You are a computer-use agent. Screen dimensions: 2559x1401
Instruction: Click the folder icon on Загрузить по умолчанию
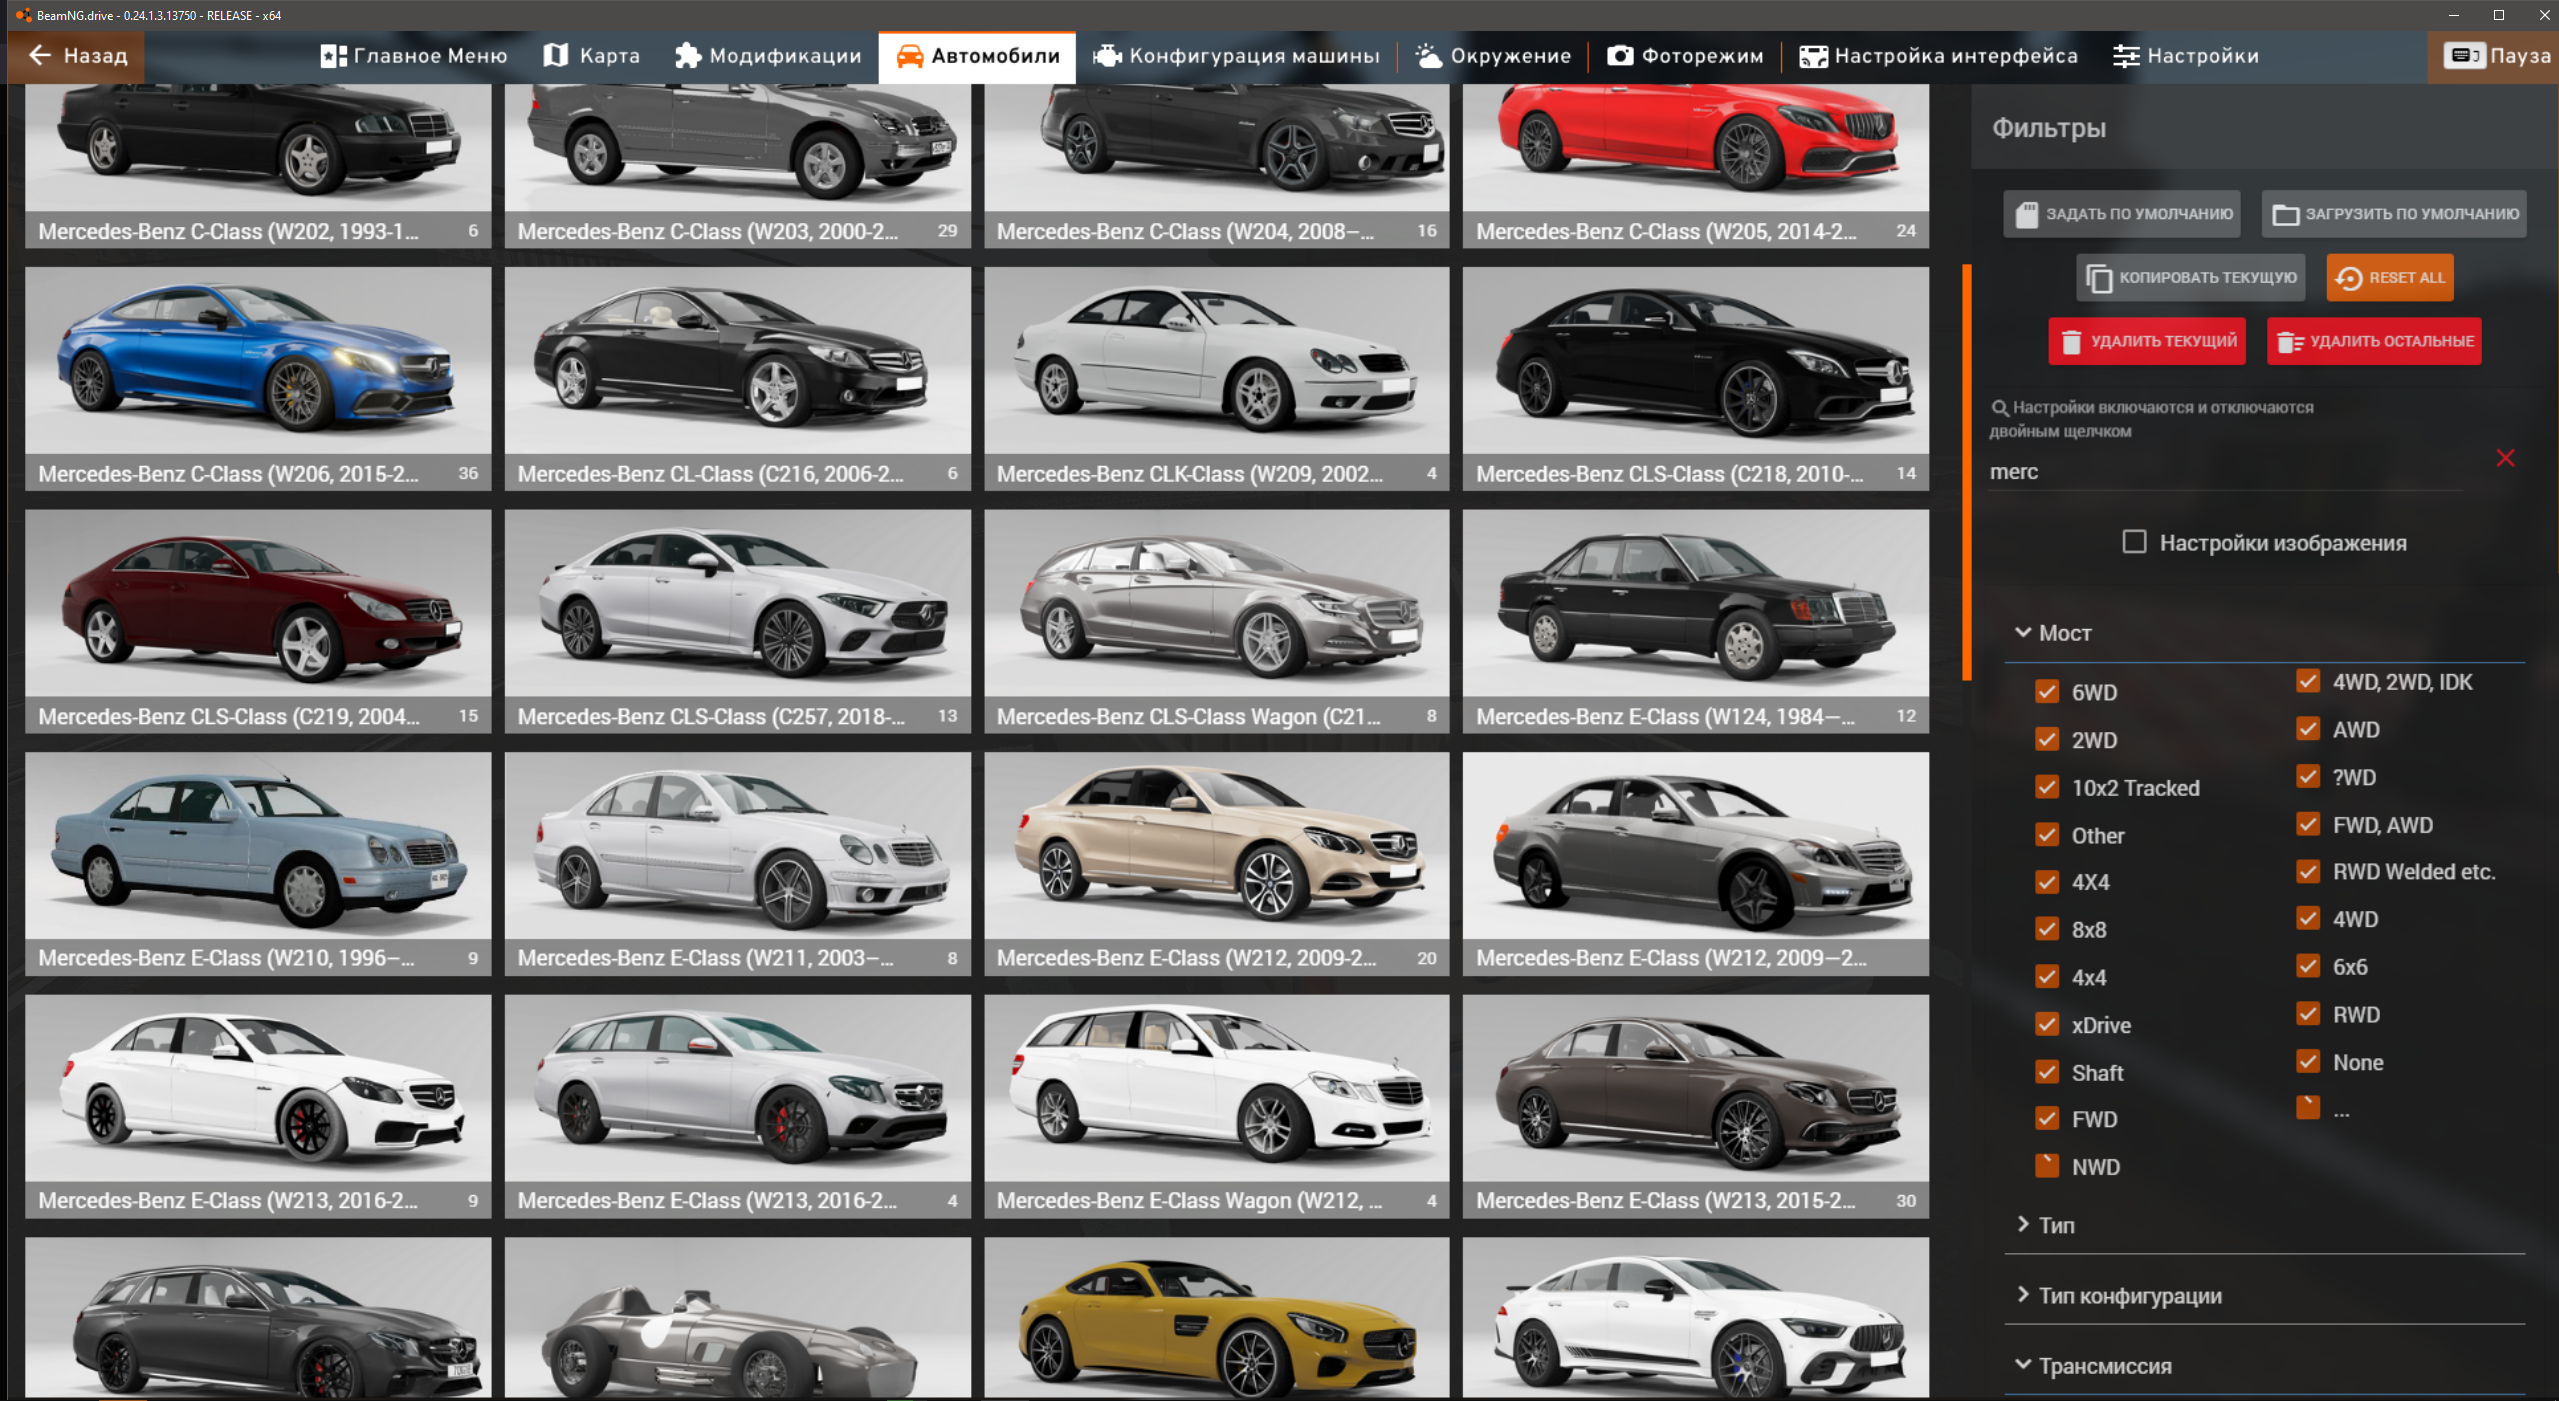click(x=2285, y=214)
